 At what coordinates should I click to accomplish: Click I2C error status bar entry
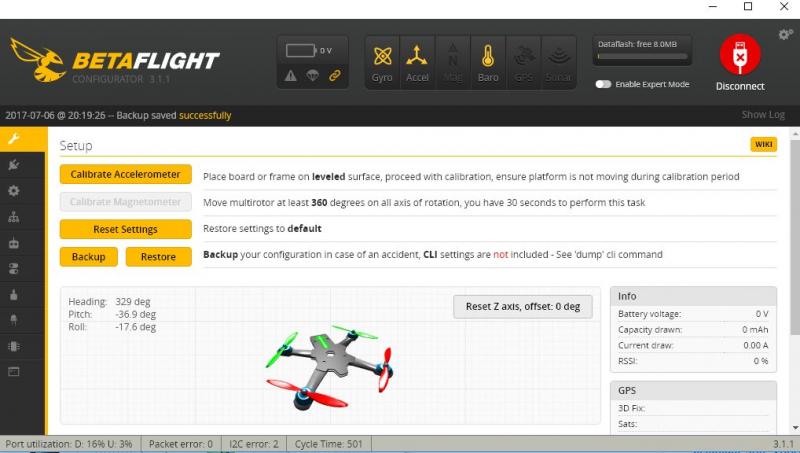(x=254, y=444)
